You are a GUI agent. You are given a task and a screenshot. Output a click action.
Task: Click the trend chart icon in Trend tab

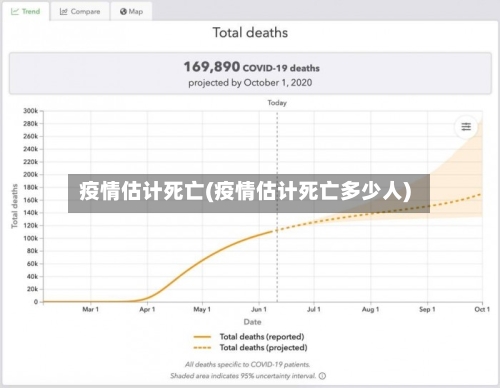tap(15, 11)
